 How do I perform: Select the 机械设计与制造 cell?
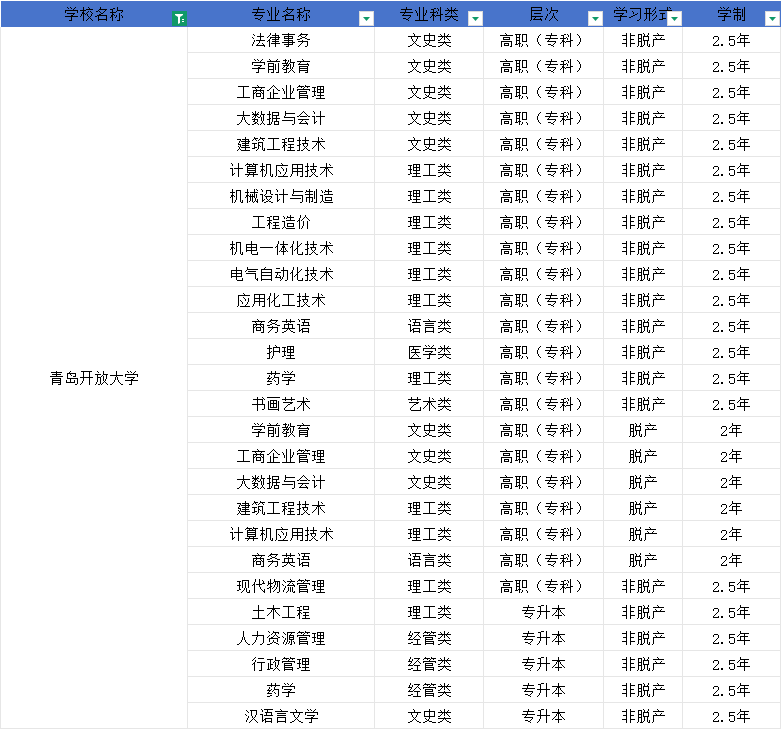click(x=281, y=196)
